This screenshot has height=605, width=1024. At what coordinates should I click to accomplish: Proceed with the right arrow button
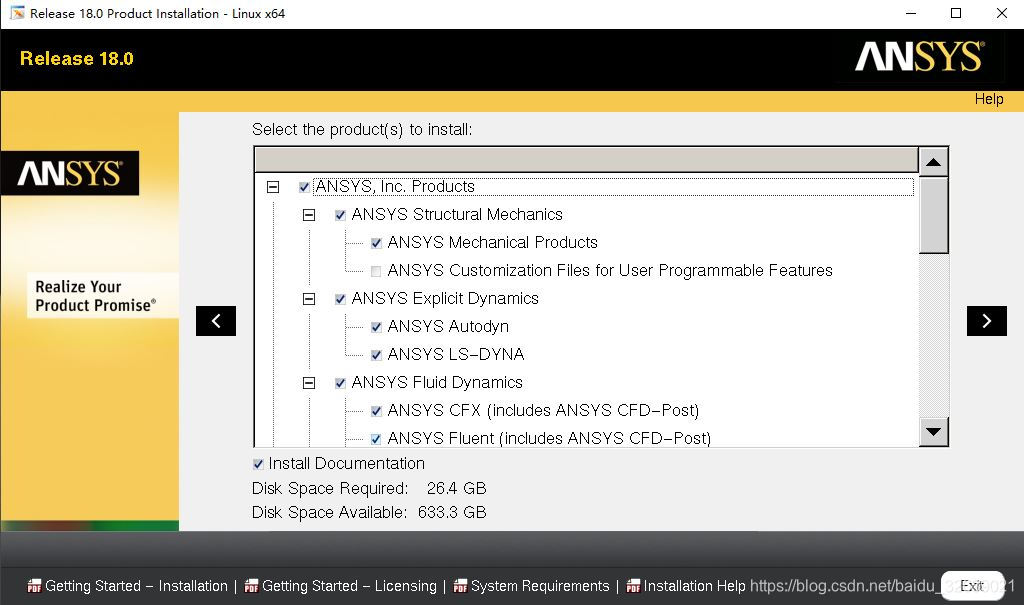click(986, 321)
